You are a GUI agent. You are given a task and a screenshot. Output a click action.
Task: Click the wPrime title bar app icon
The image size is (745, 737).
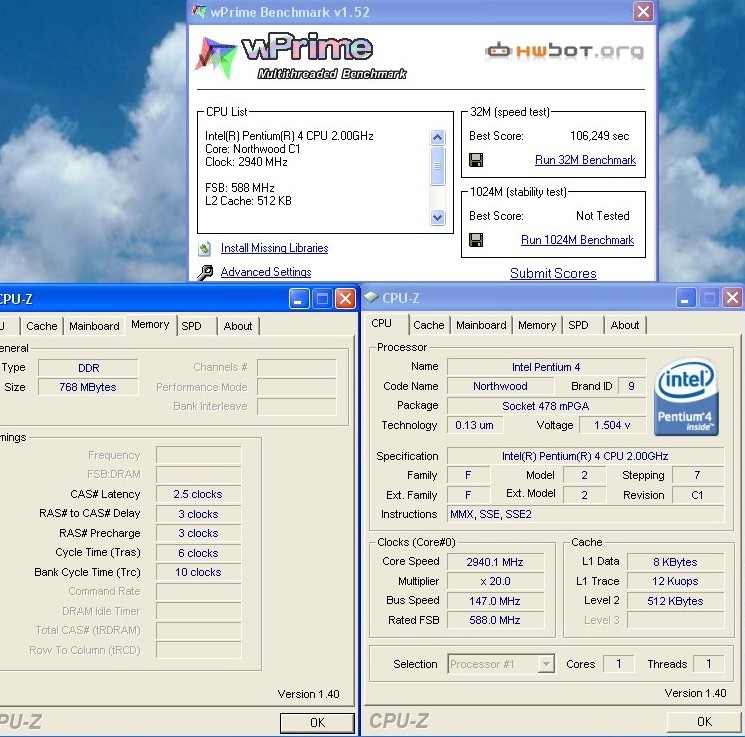[x=199, y=11]
